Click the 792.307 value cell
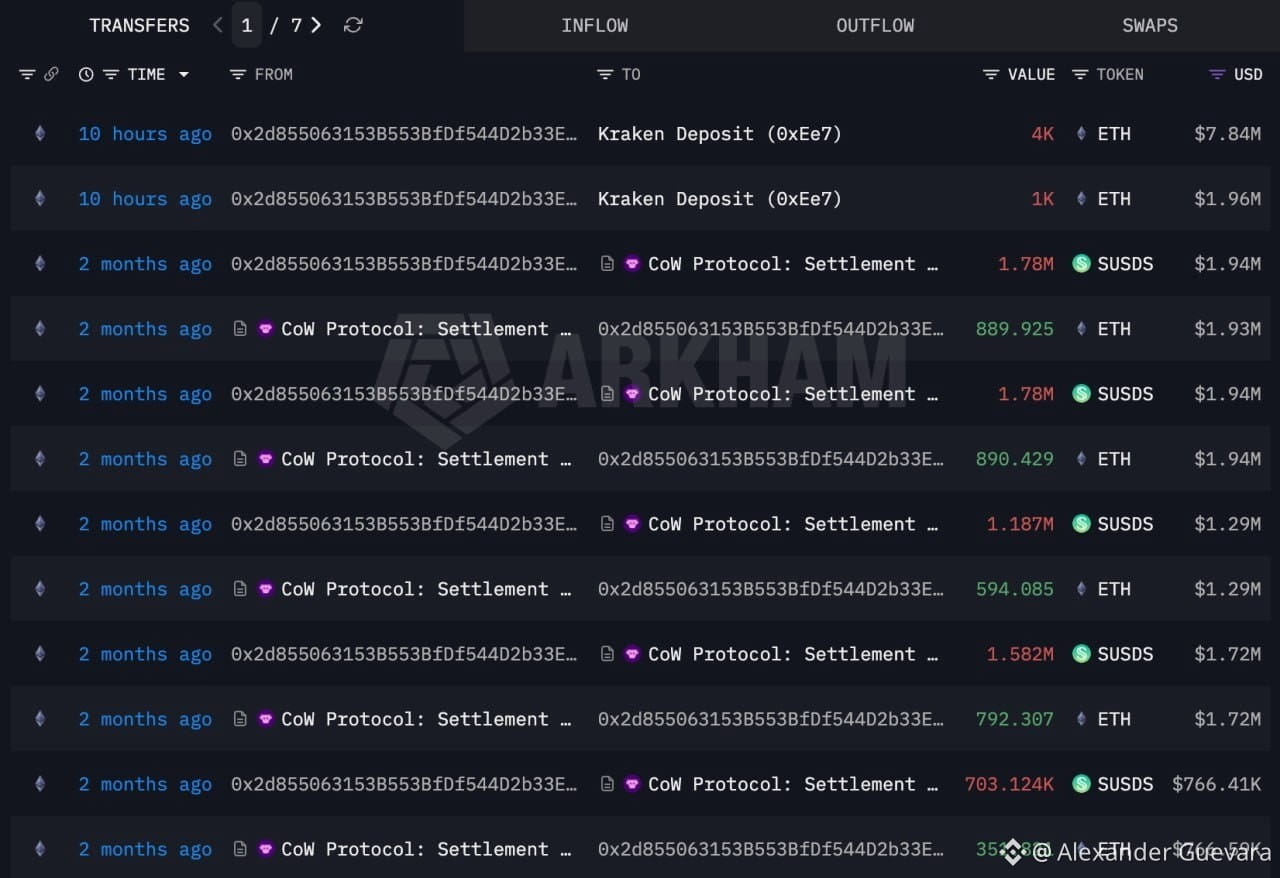Image resolution: width=1280 pixels, height=878 pixels. [1015, 718]
